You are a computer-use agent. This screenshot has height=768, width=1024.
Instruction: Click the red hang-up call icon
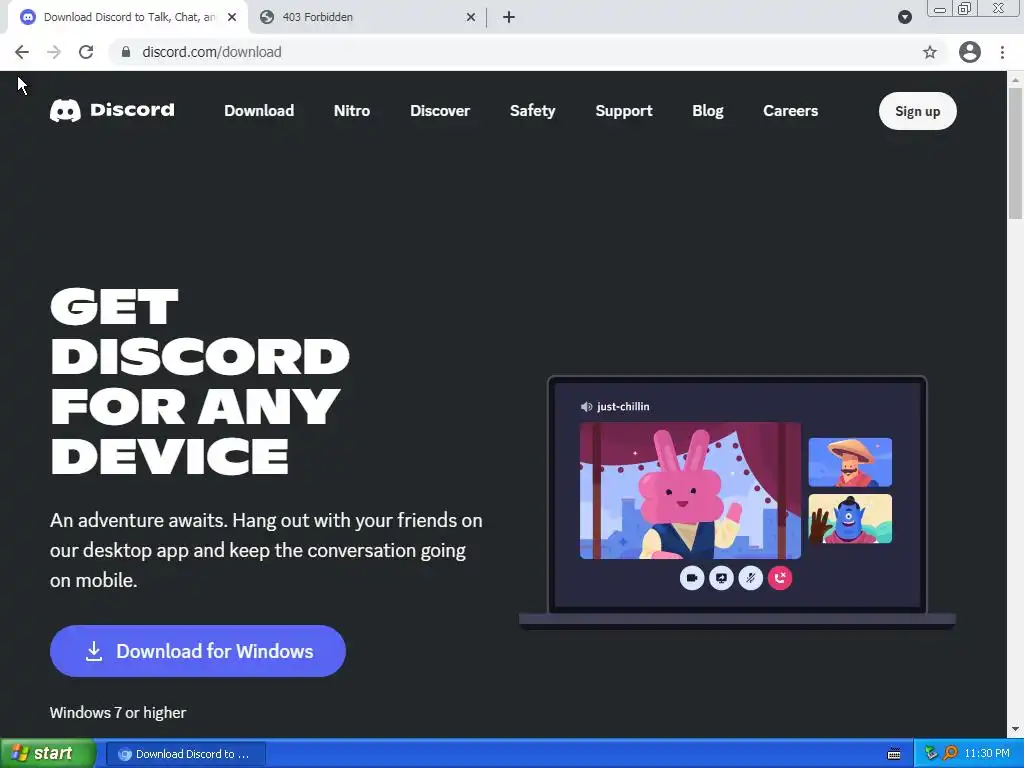coord(780,578)
